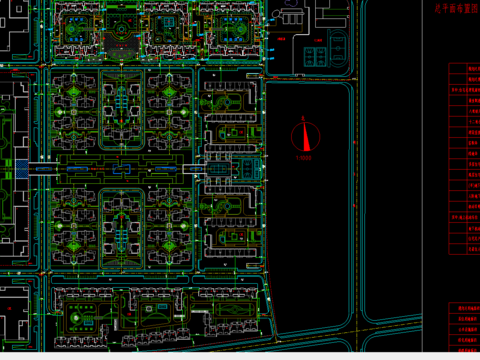The height and width of the screenshot is (360, 480).
Task: Select the blue cross-hatched square on the left
Action: pyautogui.click(x=22, y=169)
